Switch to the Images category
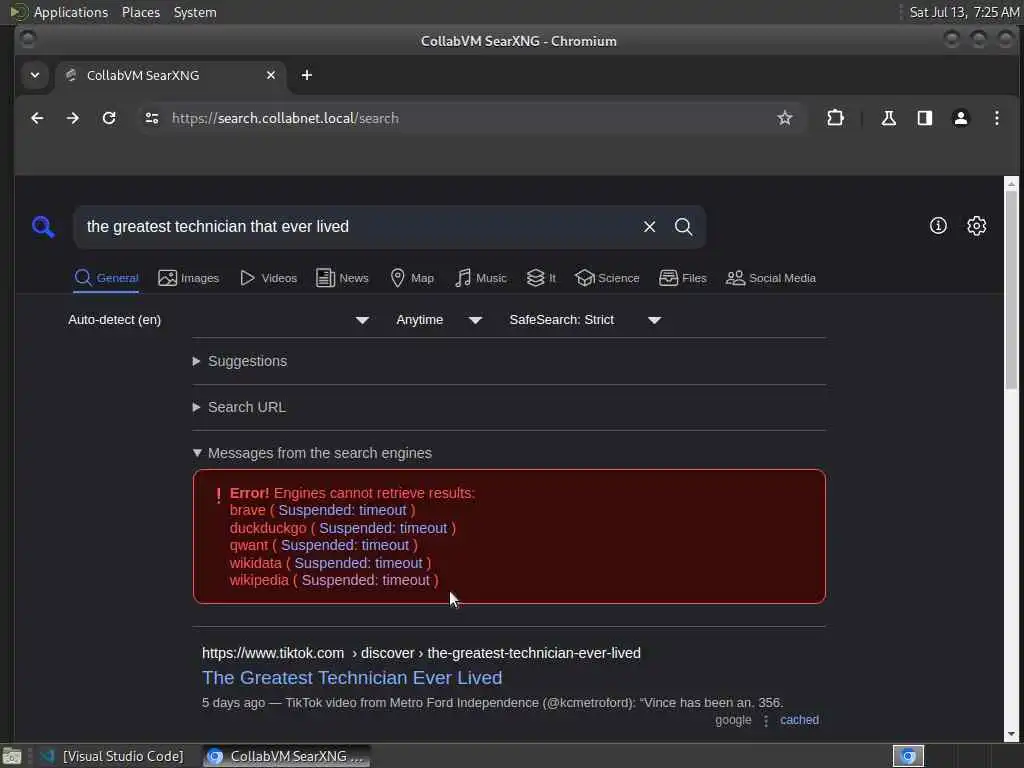The width and height of the screenshot is (1024, 768). (x=189, y=278)
